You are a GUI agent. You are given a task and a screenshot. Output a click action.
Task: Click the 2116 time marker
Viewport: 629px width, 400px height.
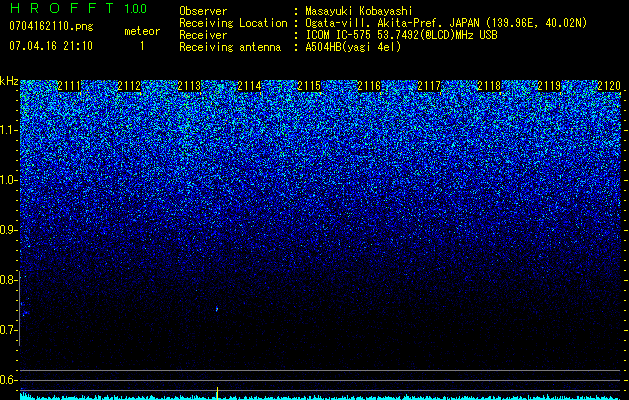(369, 86)
